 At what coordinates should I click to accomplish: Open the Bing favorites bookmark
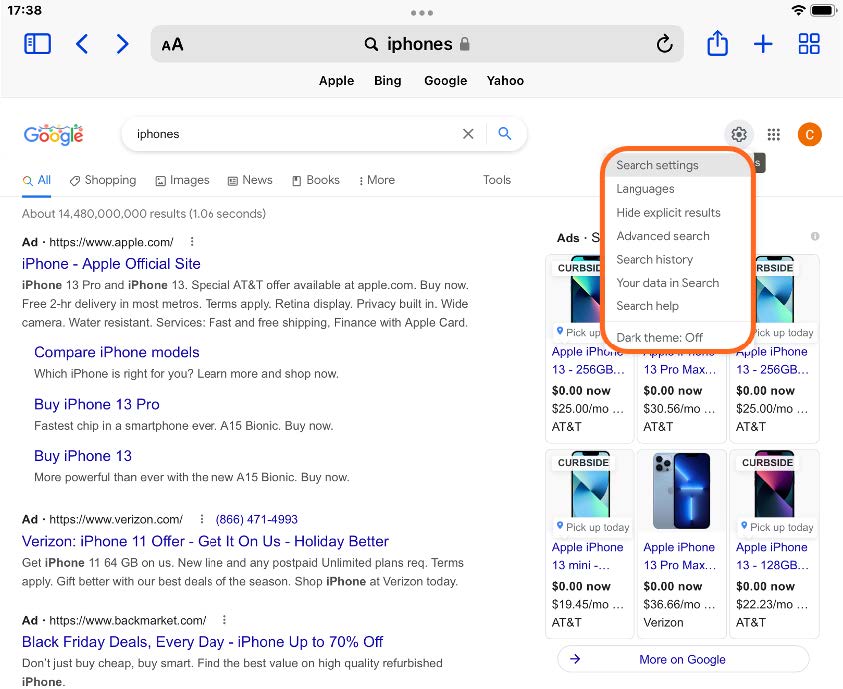pos(388,81)
